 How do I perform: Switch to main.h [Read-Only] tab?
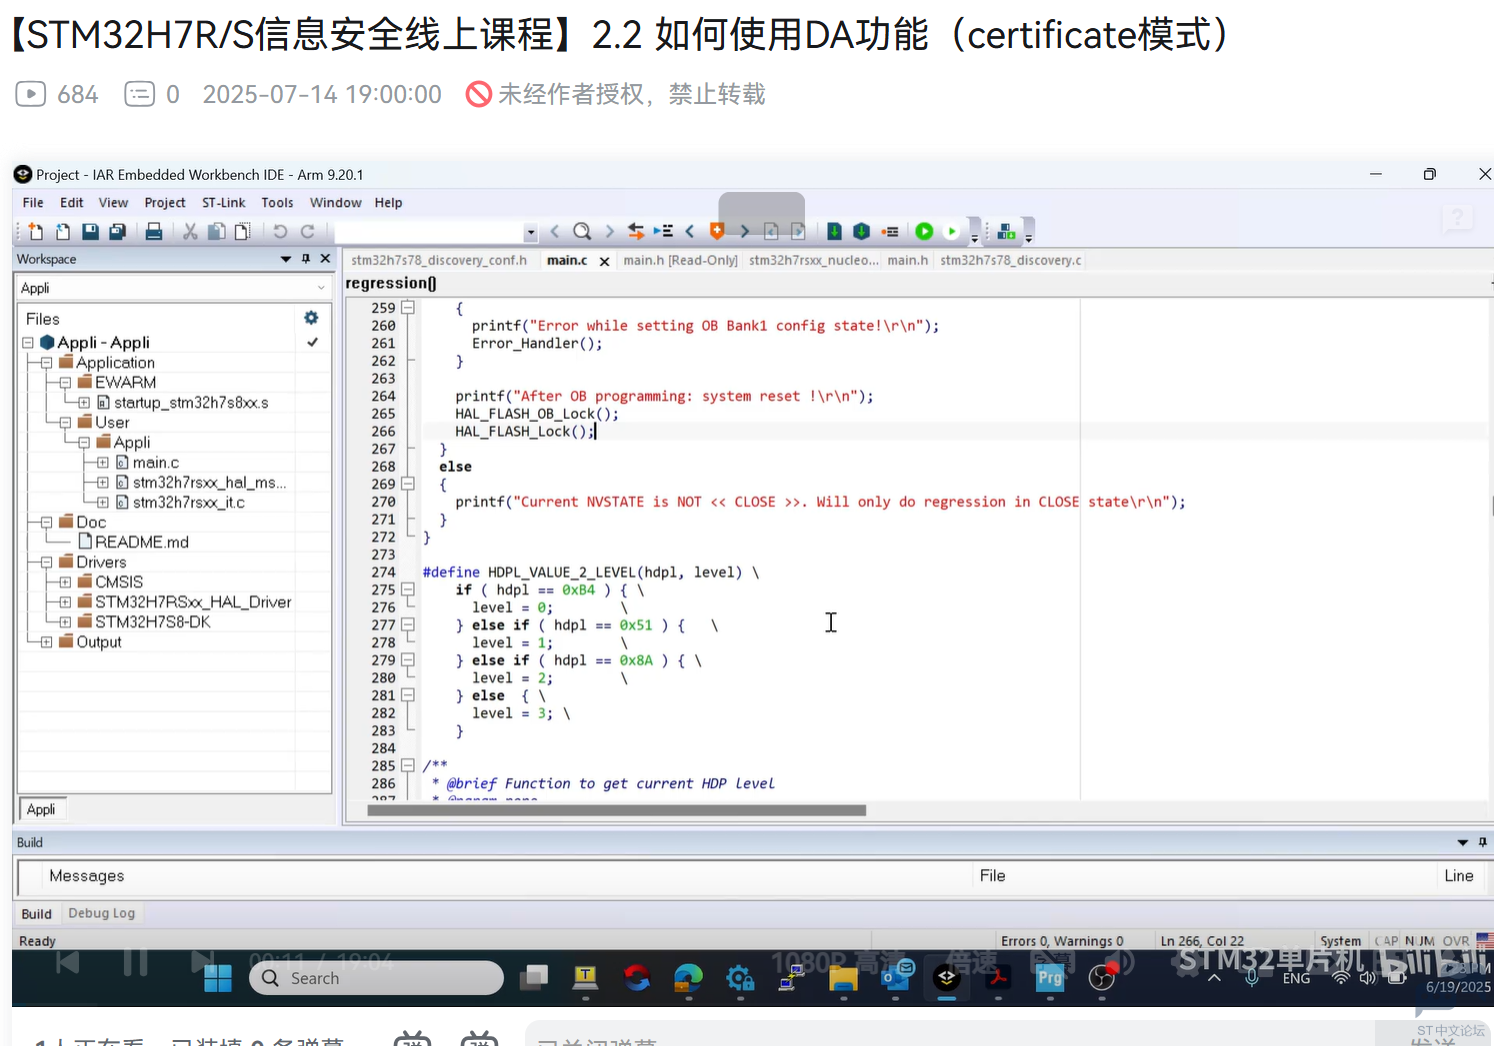680,260
